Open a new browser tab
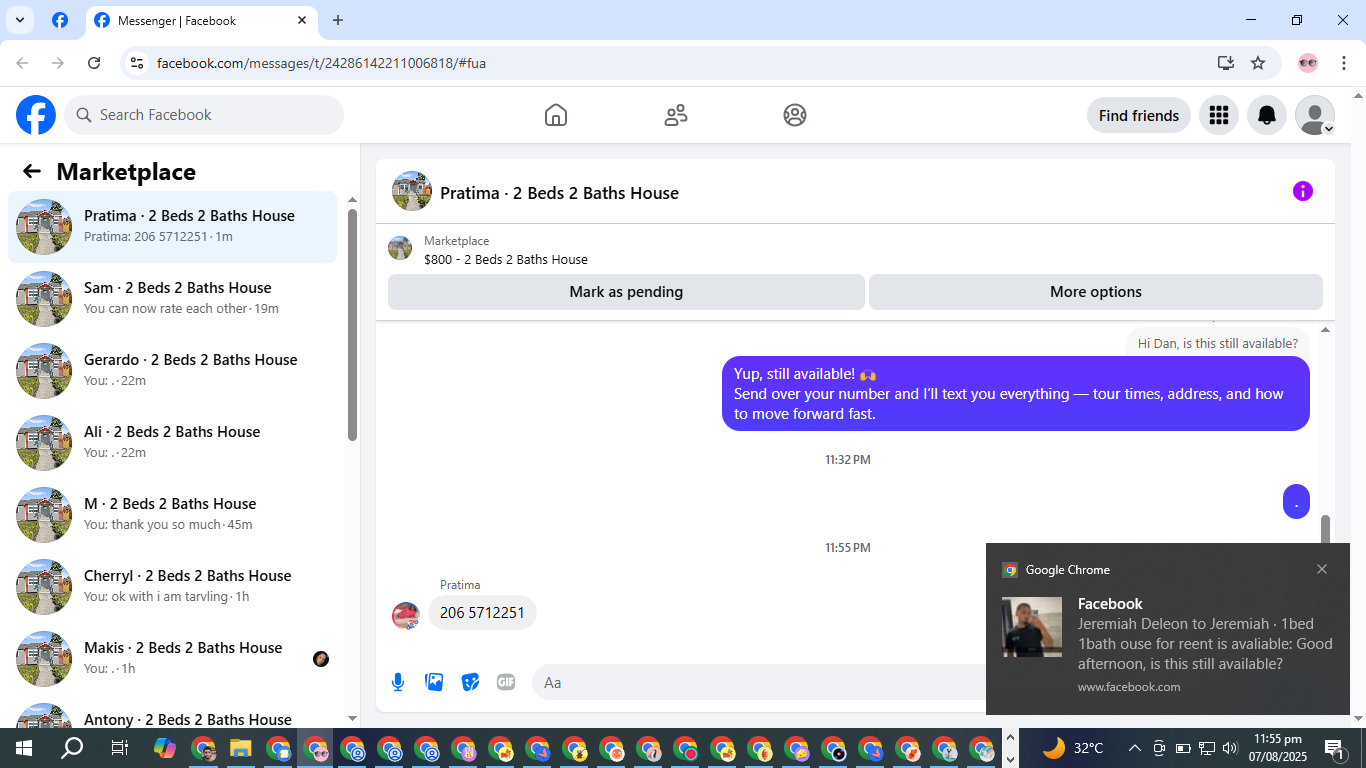Screen dimensions: 1366x768 tap(338, 20)
